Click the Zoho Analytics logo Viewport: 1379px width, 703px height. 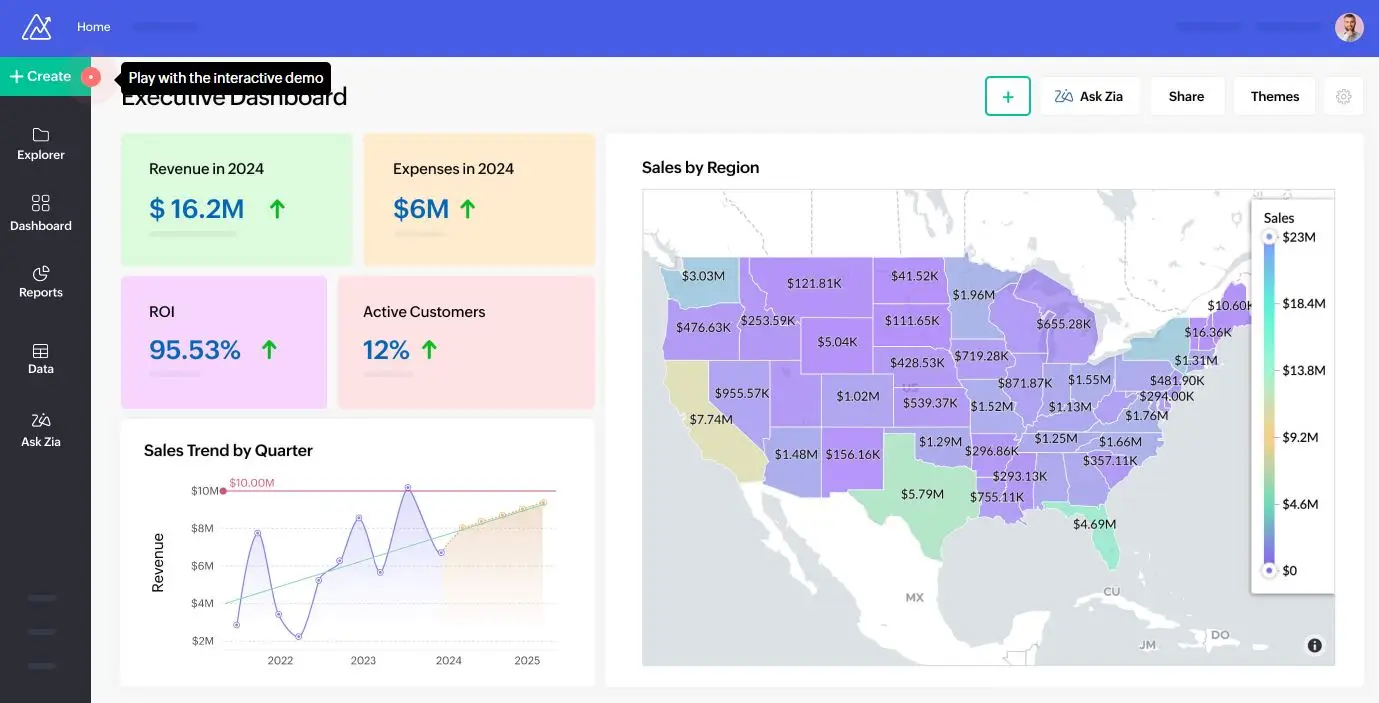tap(36, 27)
